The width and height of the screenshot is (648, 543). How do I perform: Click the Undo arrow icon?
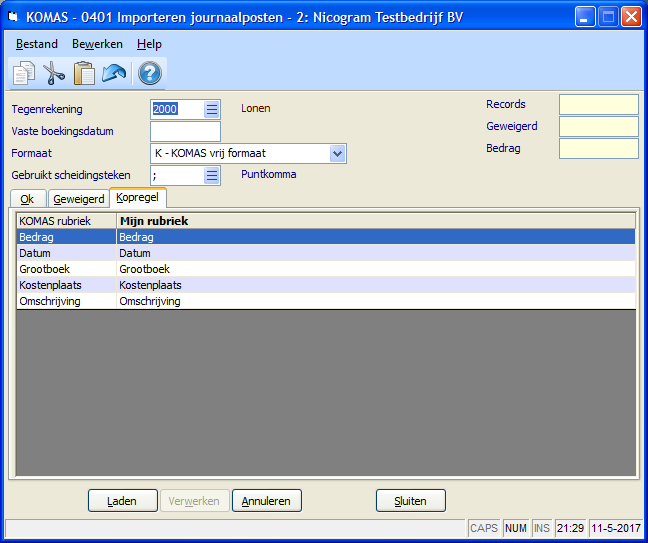pyautogui.click(x=114, y=73)
